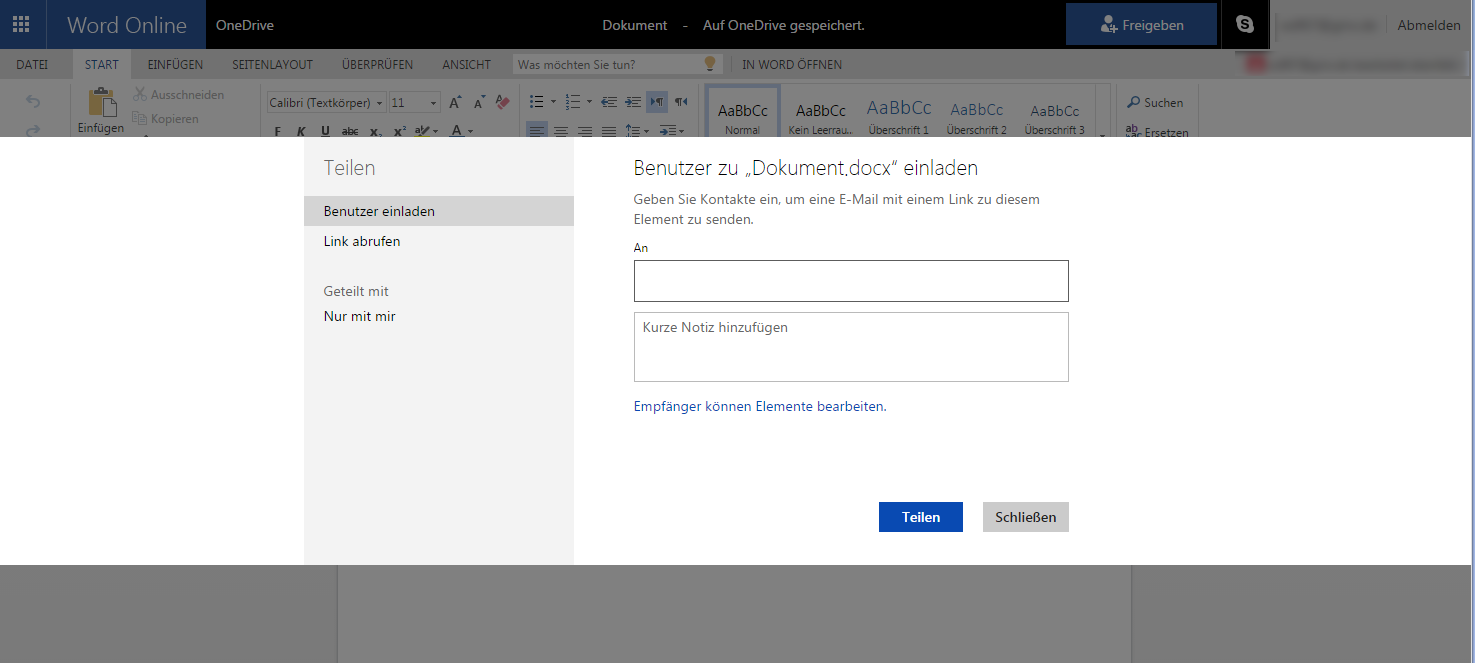Apply the Normal style thumbnail
The height and width of the screenshot is (663, 1475).
click(743, 112)
